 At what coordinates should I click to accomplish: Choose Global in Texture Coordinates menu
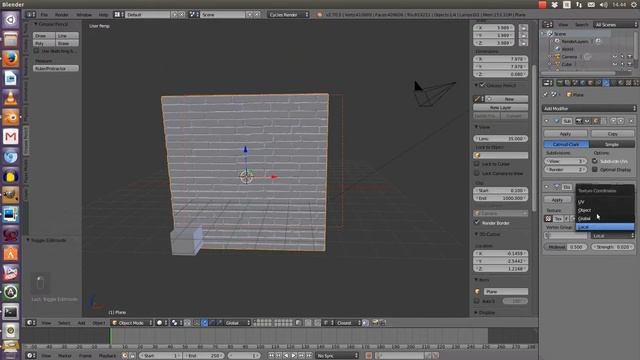(x=605, y=218)
